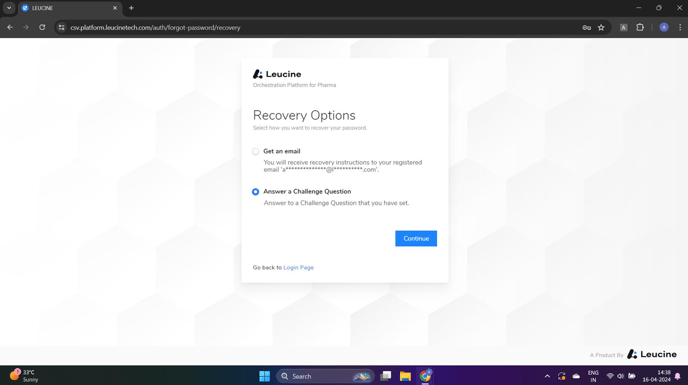Image resolution: width=688 pixels, height=385 pixels.
Task: Go back to the previous page
Action: (10, 27)
